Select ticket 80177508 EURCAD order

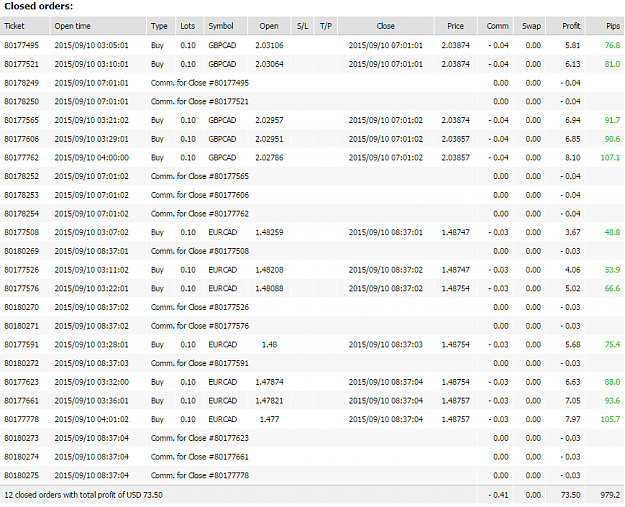pos(312,232)
